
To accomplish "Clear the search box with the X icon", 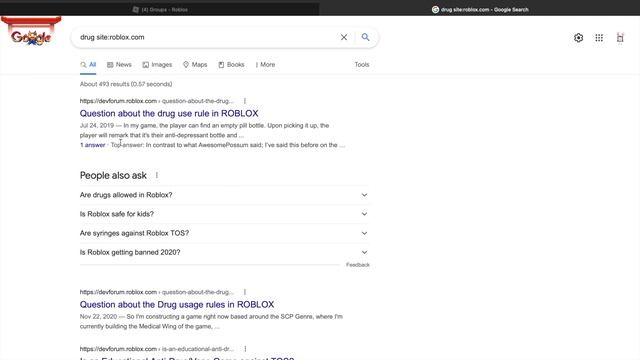I will pyautogui.click(x=344, y=37).
